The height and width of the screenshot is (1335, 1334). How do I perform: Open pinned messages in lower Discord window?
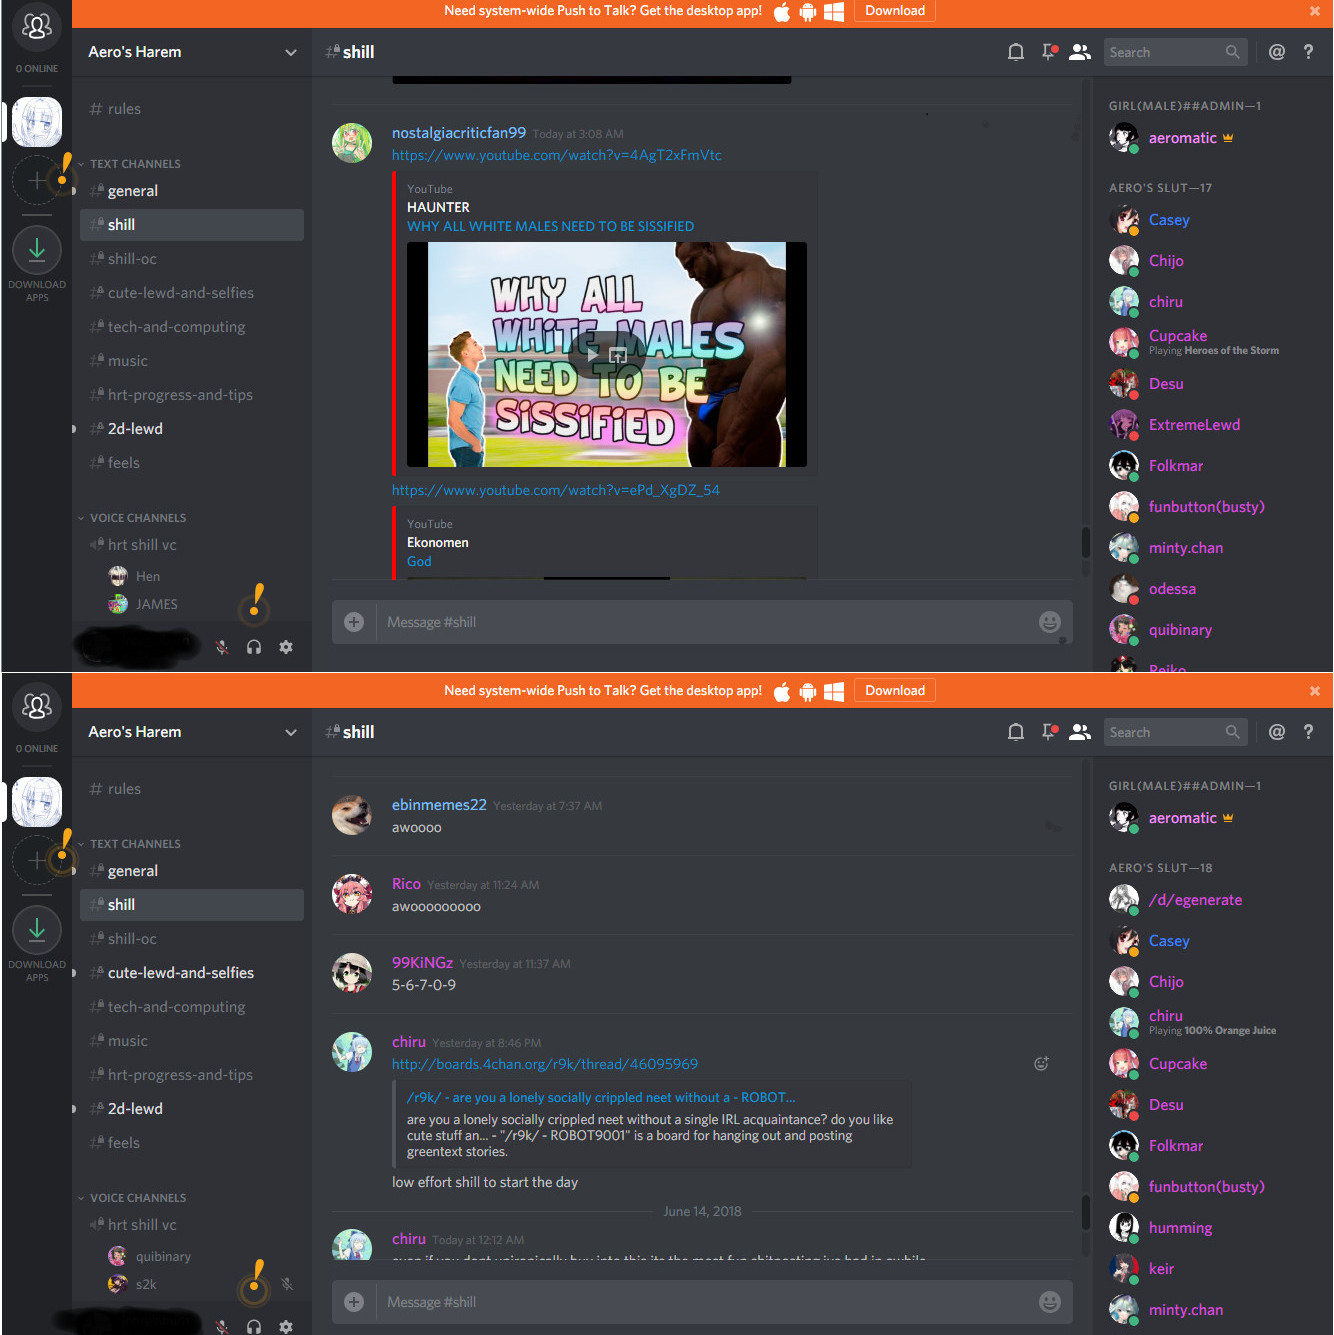click(1049, 732)
